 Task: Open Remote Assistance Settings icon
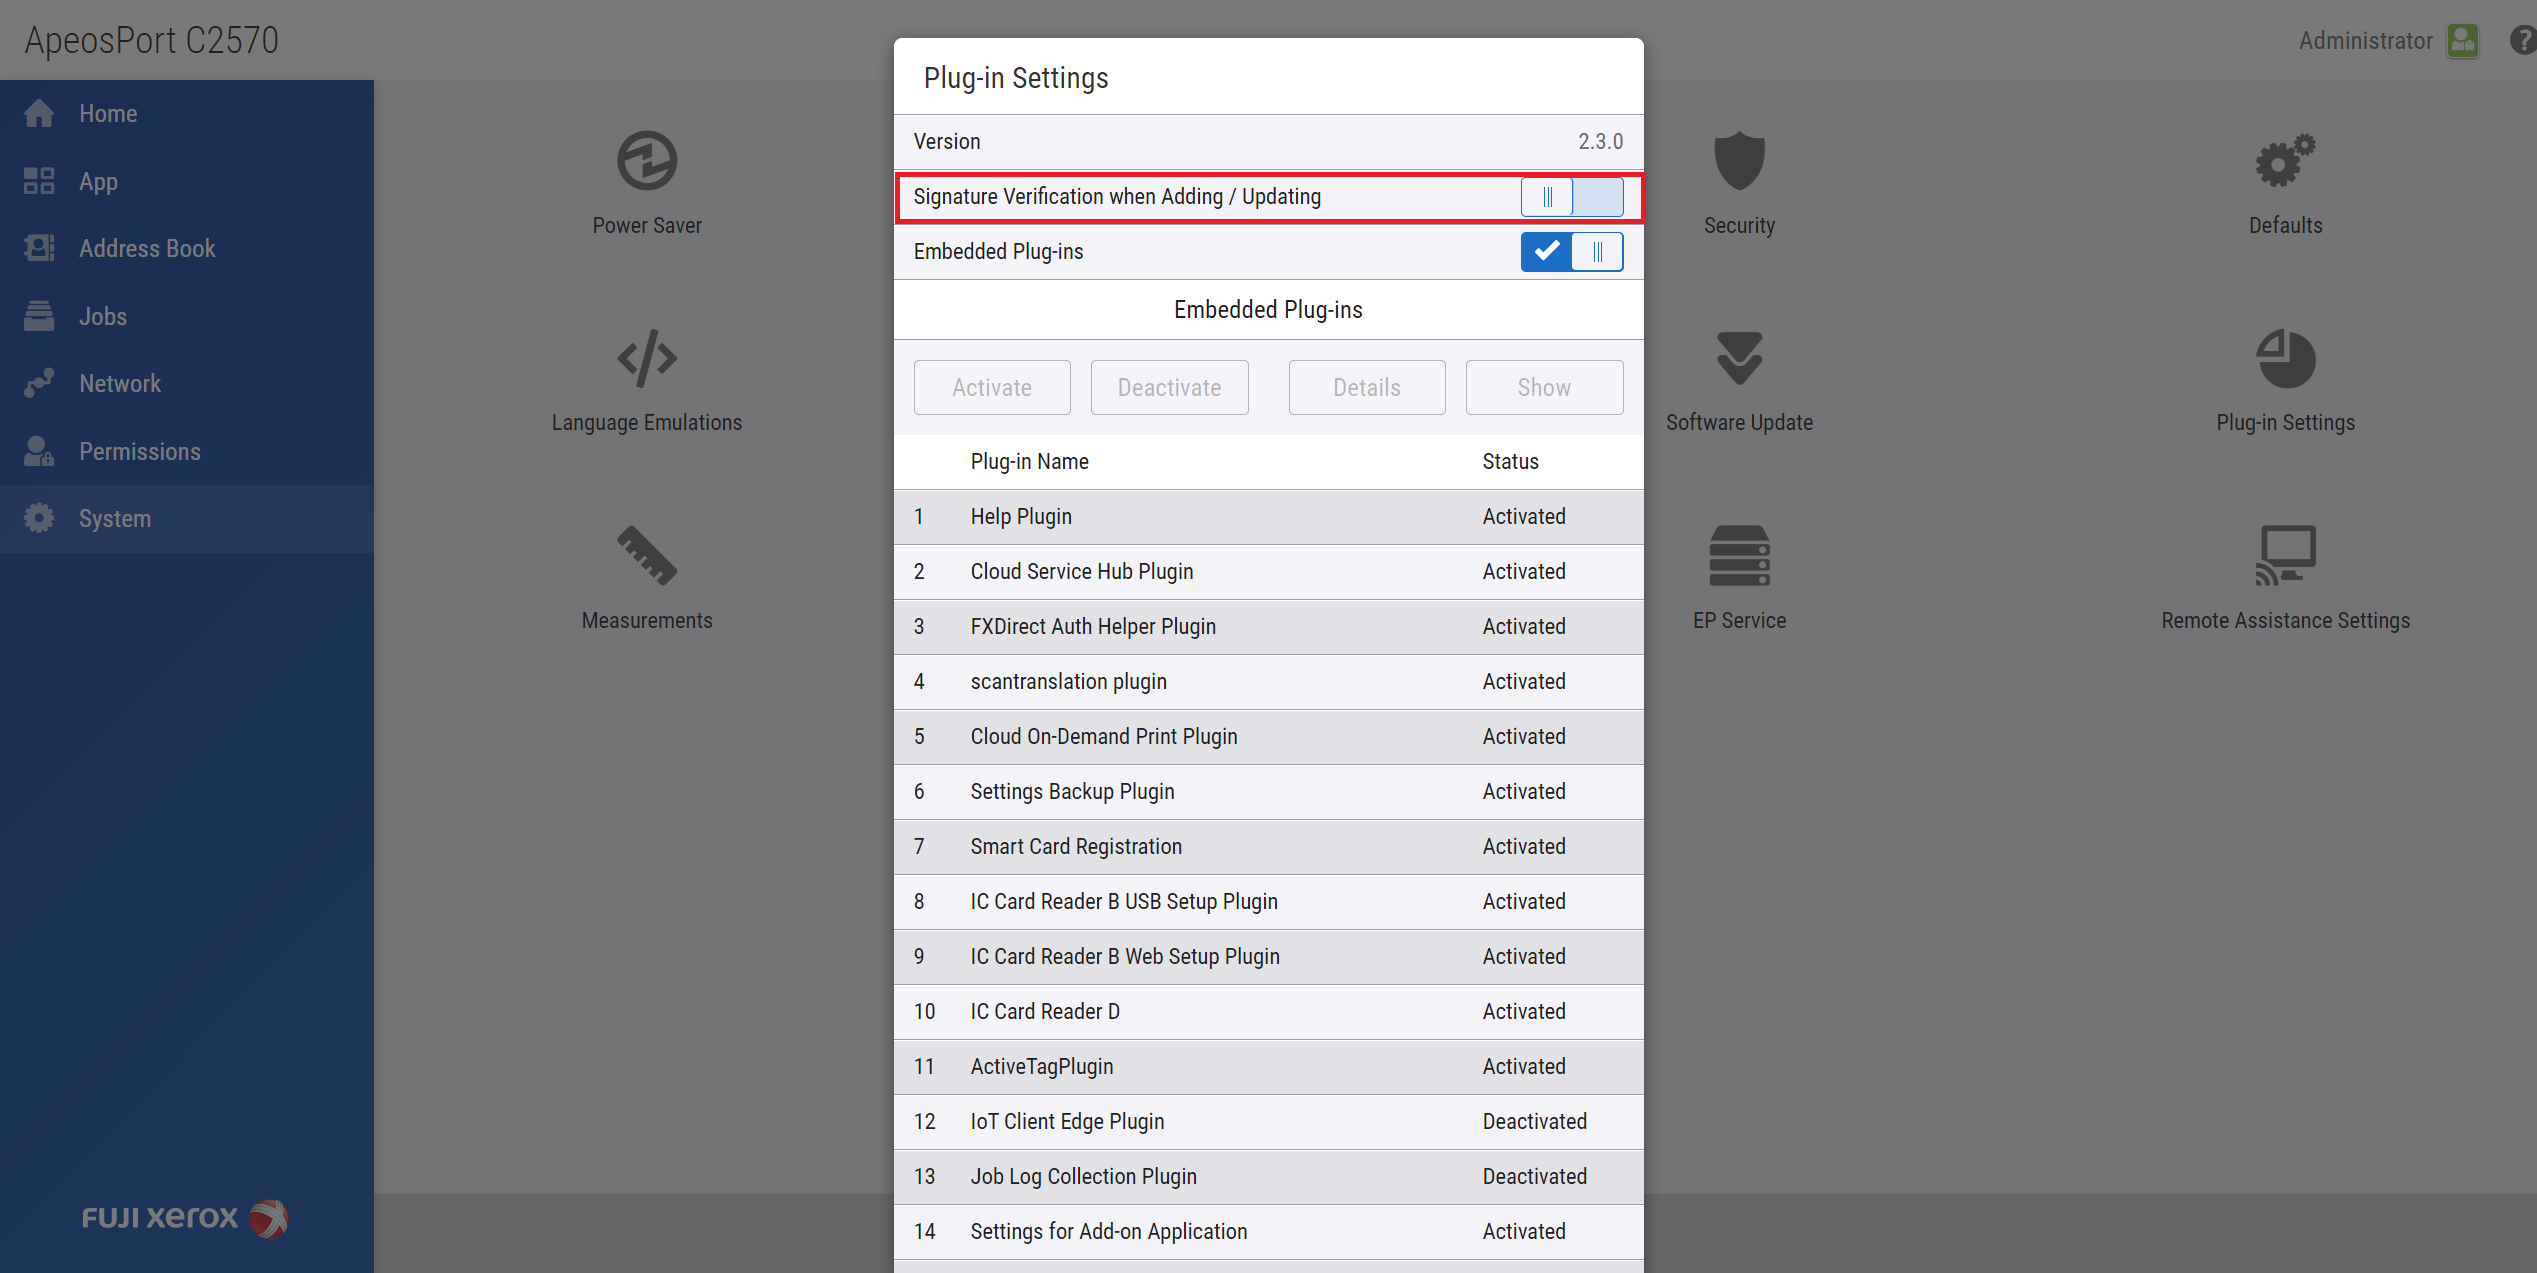pos(2285,555)
